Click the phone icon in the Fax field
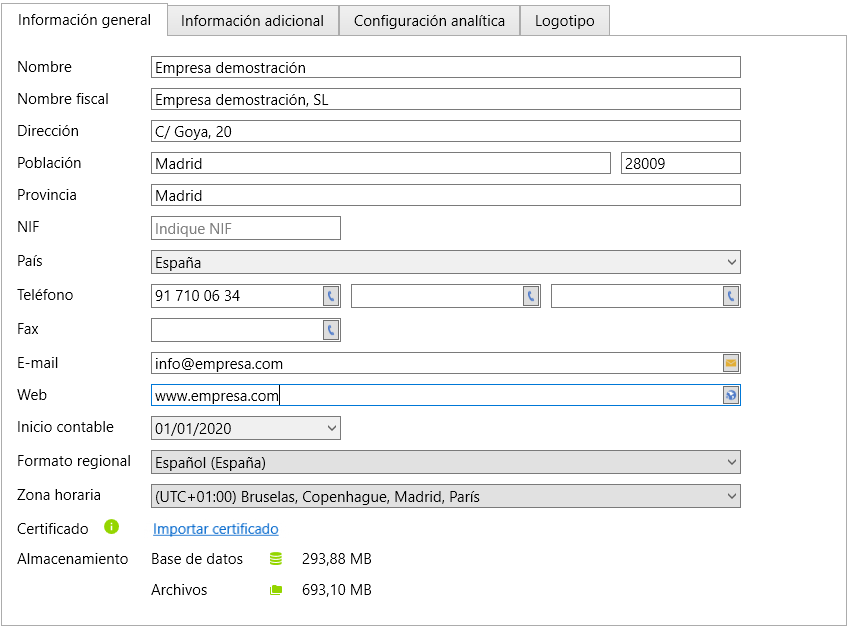The image size is (848, 626). coord(331,330)
